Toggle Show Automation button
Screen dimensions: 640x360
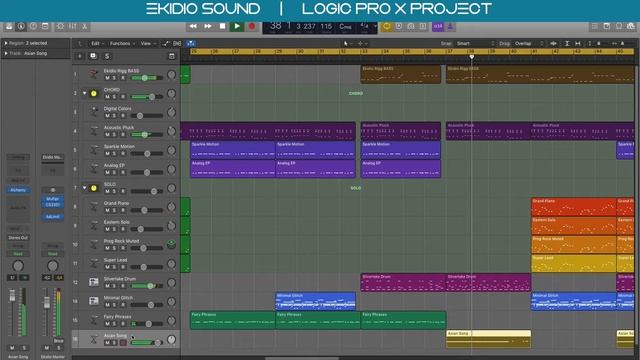166,43
